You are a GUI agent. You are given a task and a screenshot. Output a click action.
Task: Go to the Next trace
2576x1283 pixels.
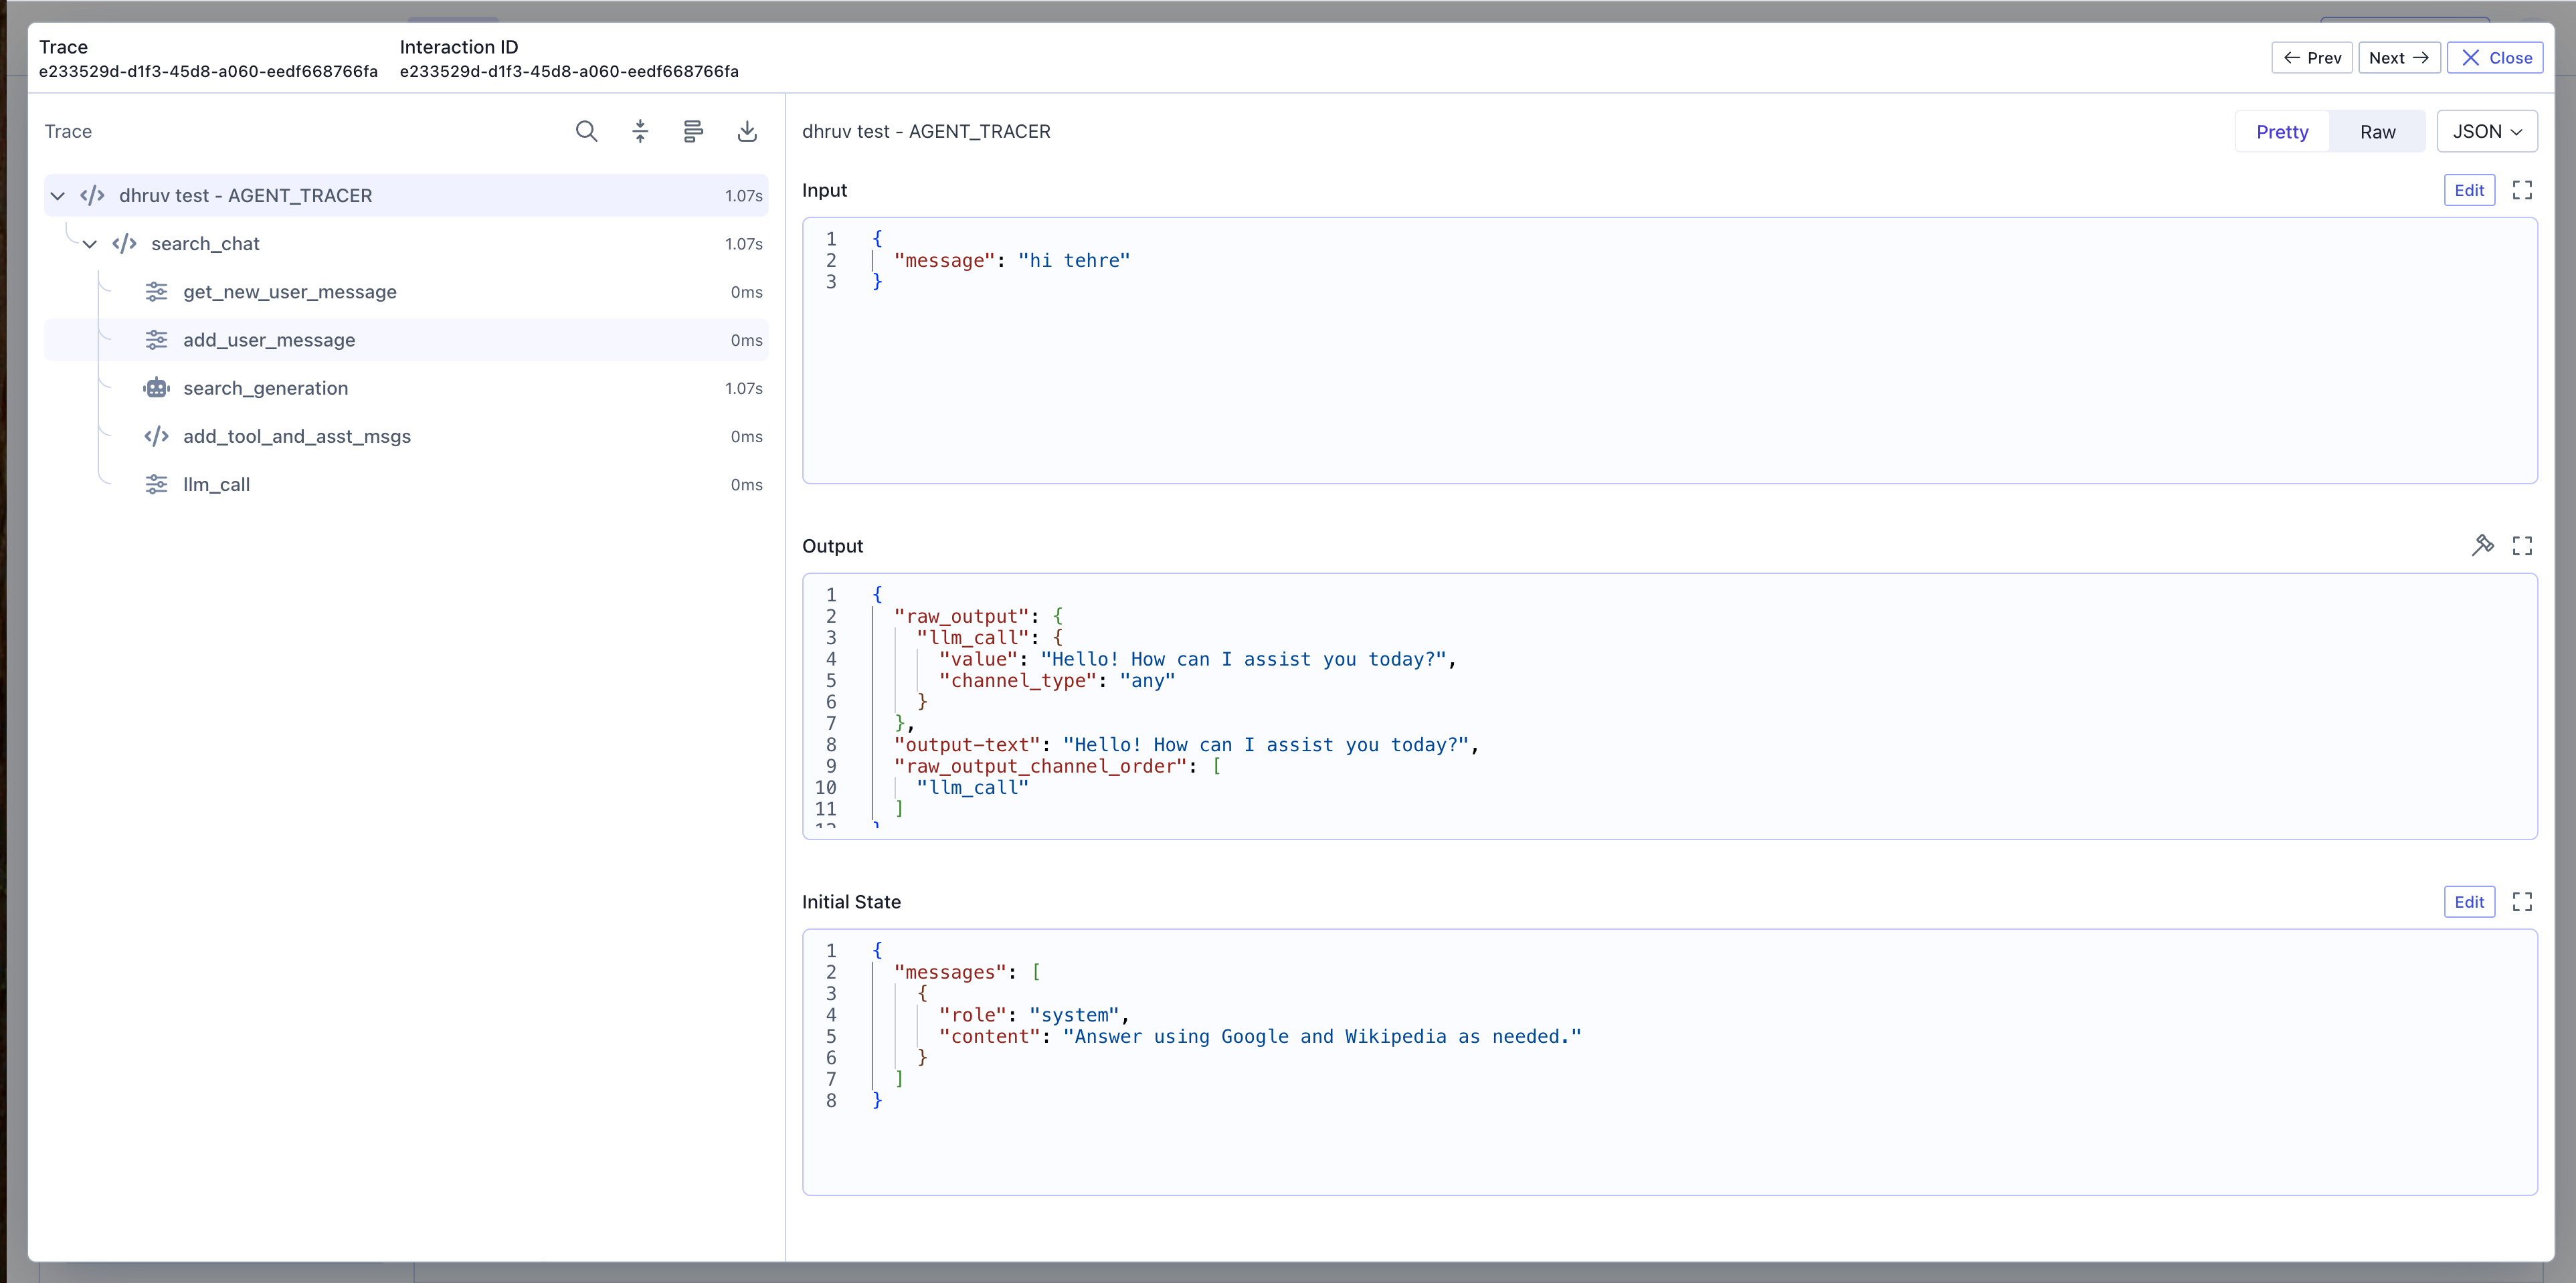(x=2398, y=58)
